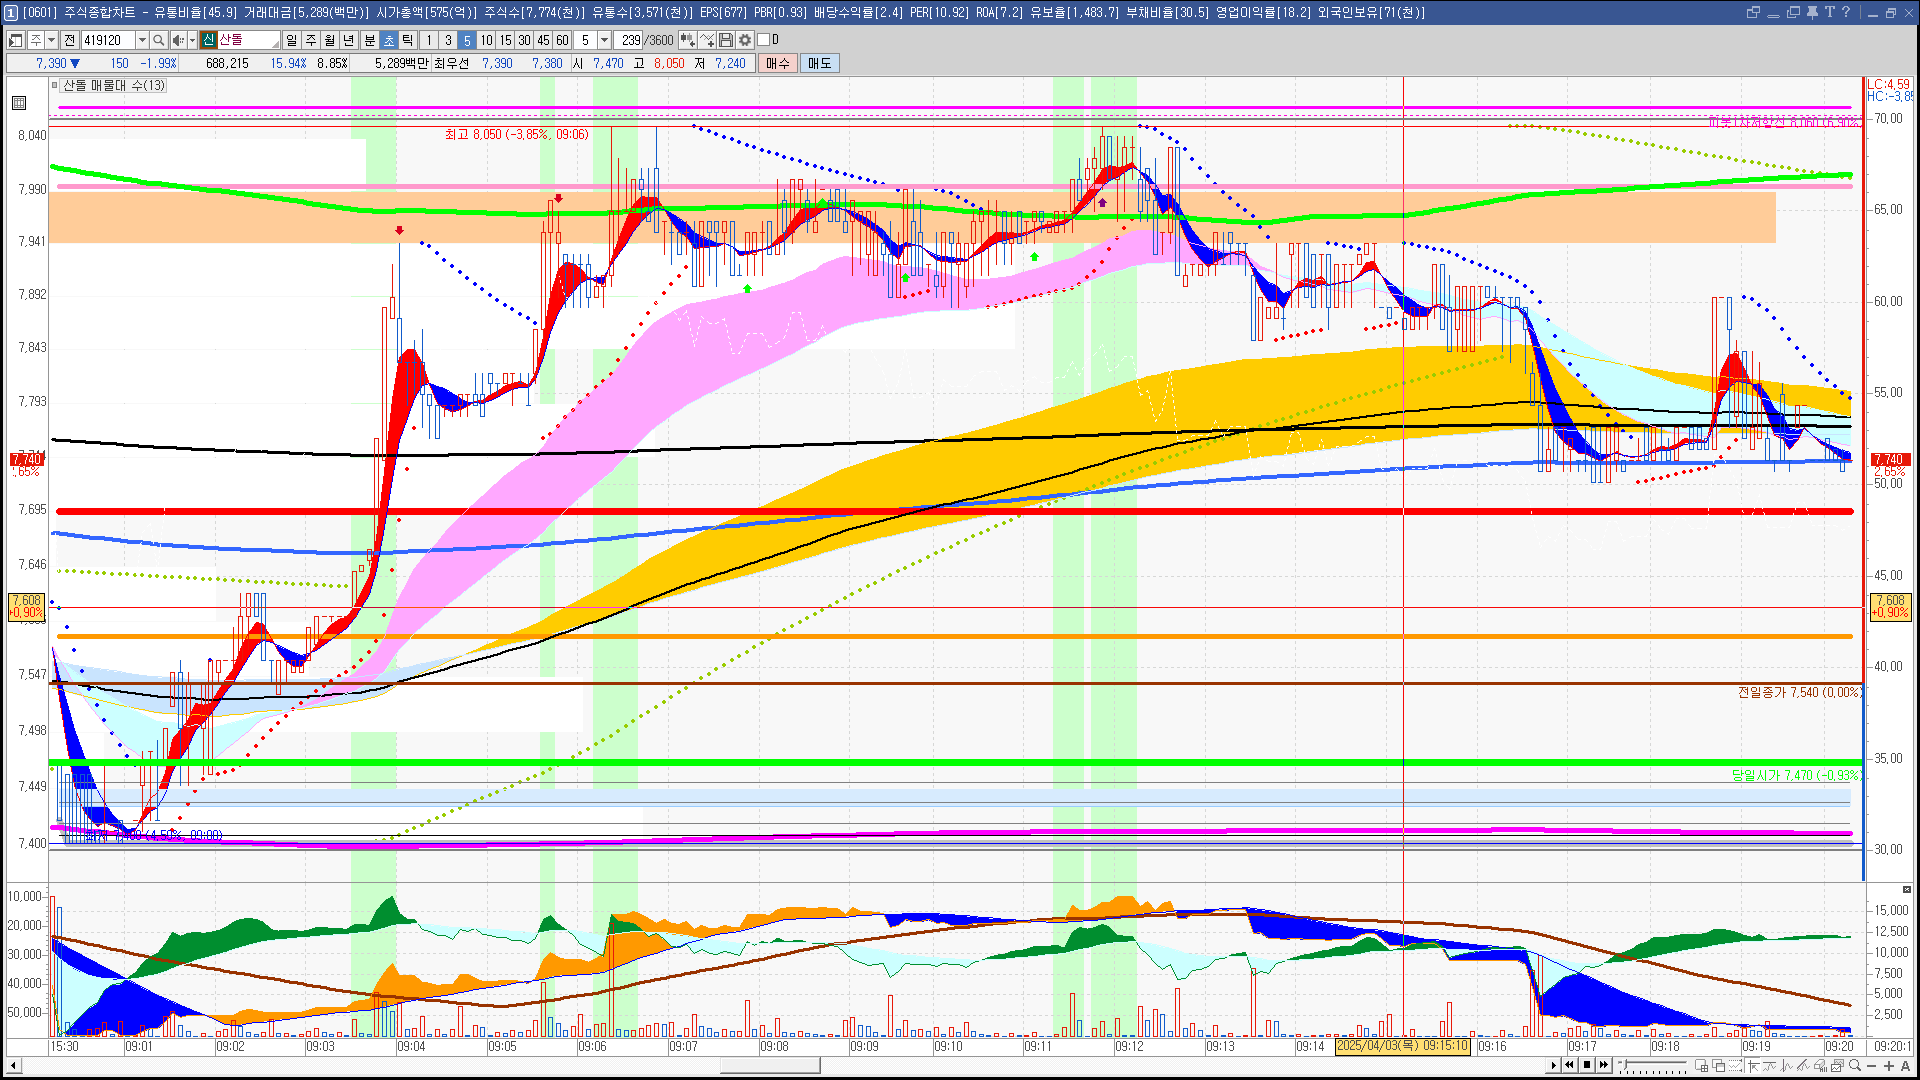This screenshot has width=1920, height=1080.
Task: Switch to 일 (daily) chart period
Action: point(291,40)
